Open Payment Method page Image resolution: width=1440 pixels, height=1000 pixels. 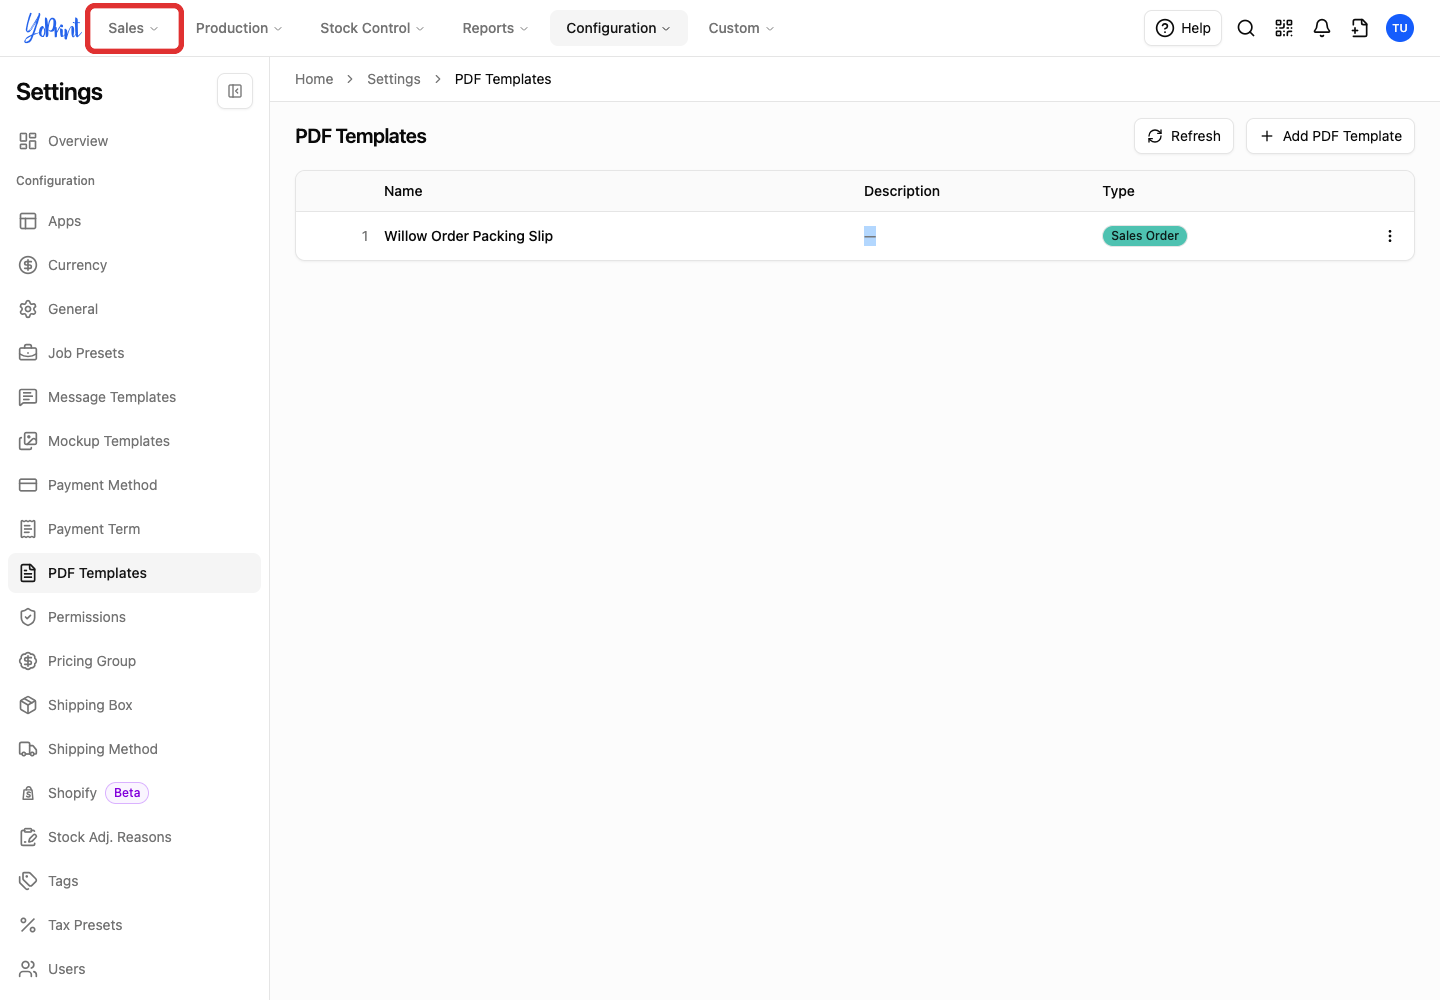tap(134, 485)
